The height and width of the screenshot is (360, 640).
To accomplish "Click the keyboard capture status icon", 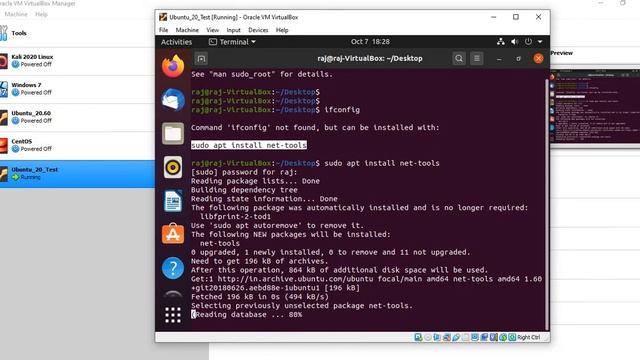I will (x=512, y=337).
